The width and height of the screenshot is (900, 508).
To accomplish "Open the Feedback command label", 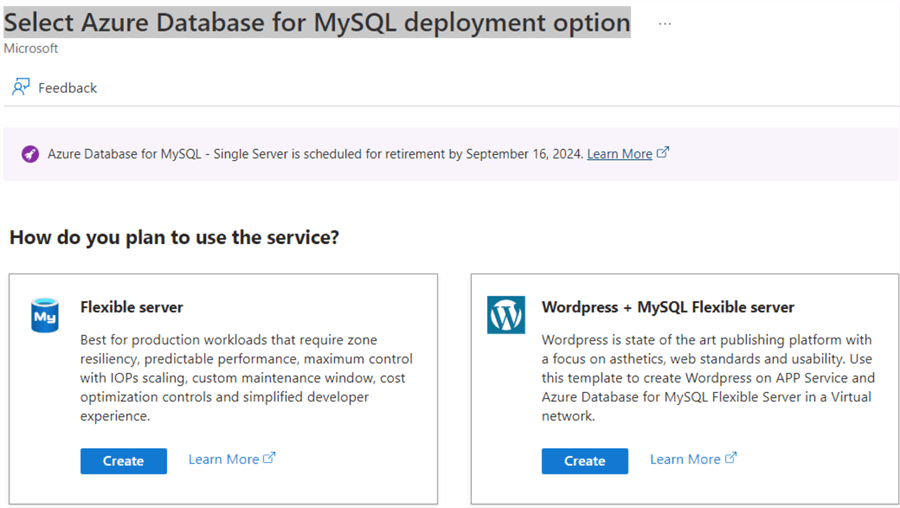I will (x=67, y=88).
